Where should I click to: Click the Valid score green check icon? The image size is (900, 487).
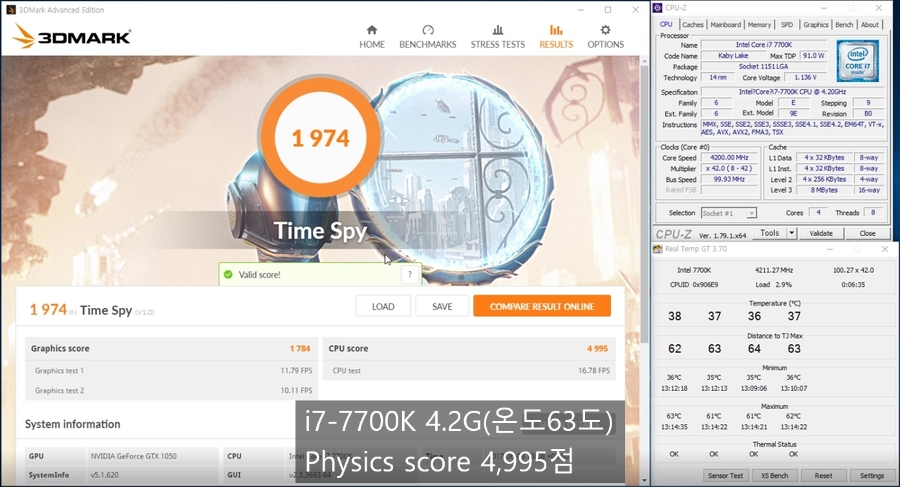pos(228,275)
